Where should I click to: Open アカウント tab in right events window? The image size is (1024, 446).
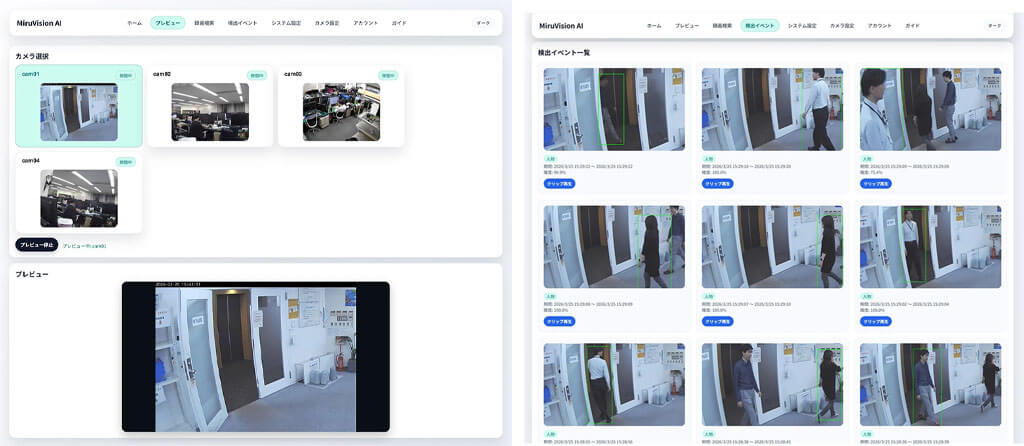(x=880, y=25)
